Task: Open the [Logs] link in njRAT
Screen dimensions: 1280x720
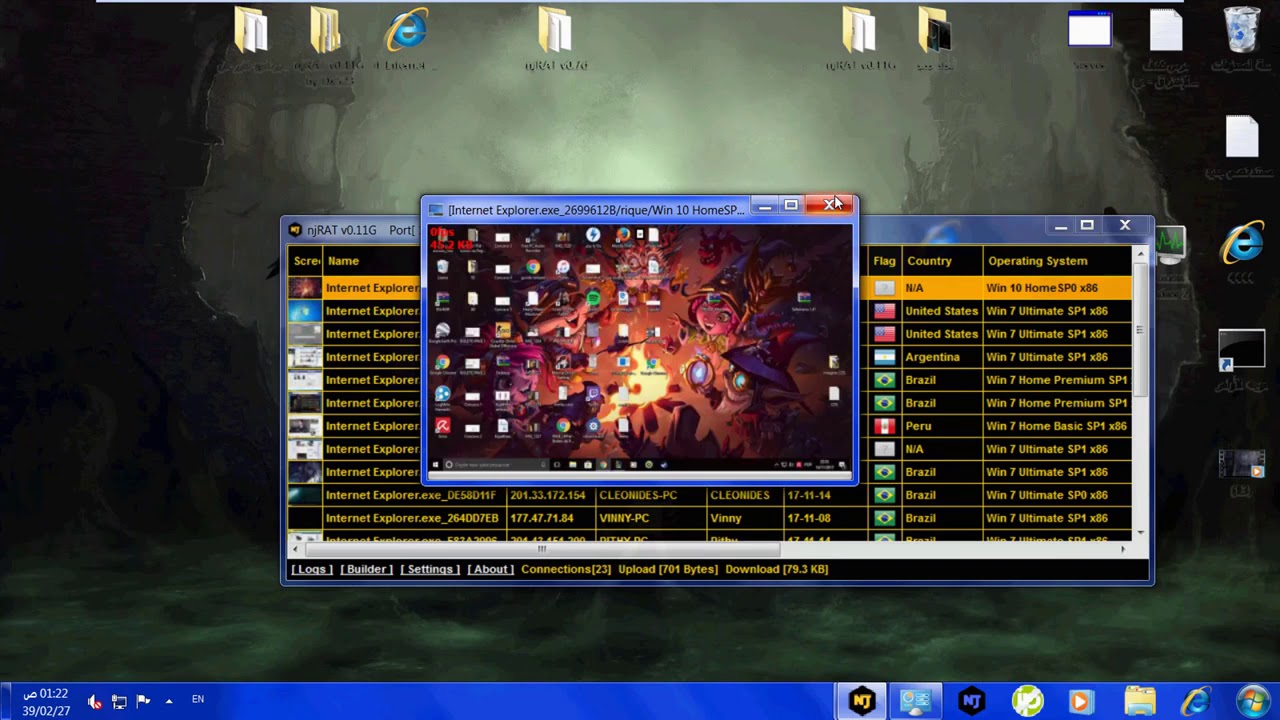Action: pos(311,569)
